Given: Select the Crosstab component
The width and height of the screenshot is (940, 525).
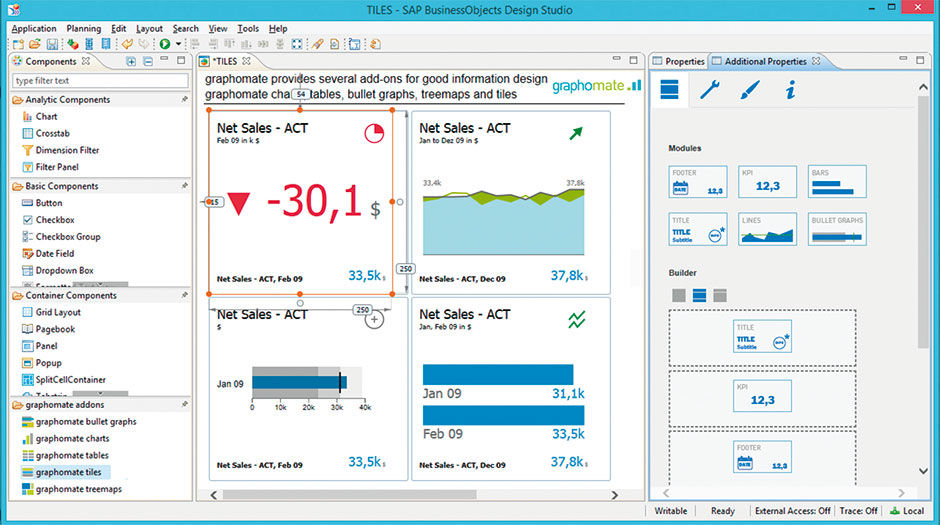Looking at the screenshot, I should [x=46, y=133].
